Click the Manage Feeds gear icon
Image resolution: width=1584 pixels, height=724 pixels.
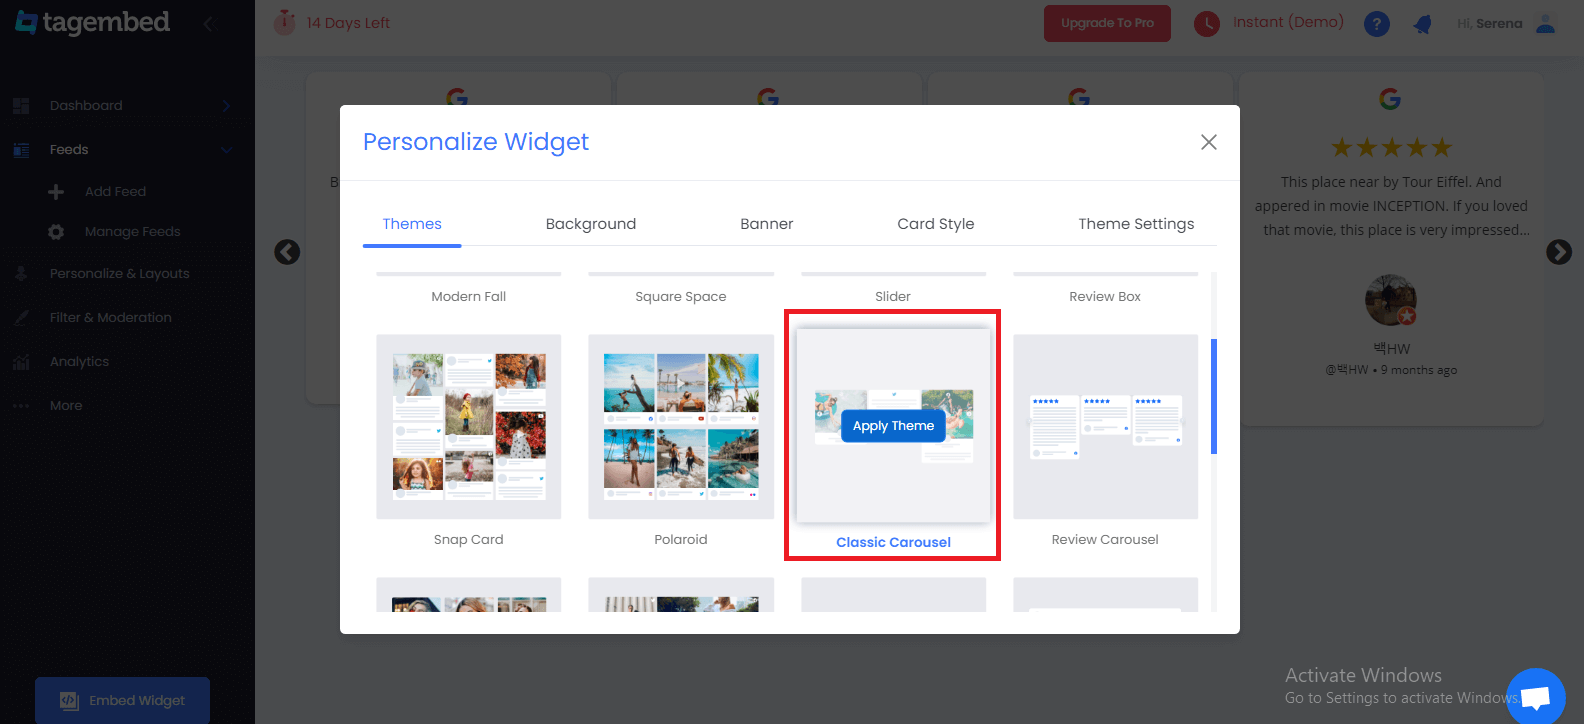56,232
